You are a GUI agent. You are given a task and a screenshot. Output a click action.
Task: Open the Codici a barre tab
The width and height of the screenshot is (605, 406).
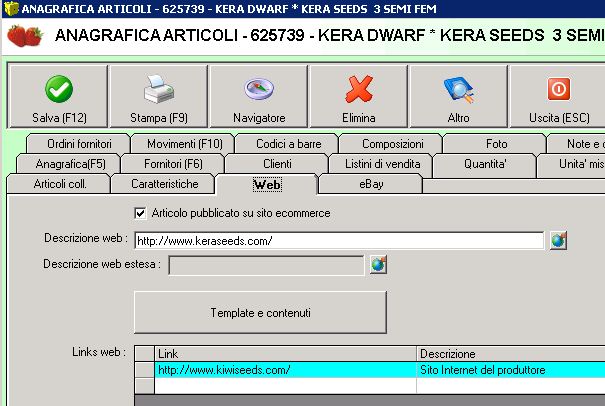[x=288, y=144]
